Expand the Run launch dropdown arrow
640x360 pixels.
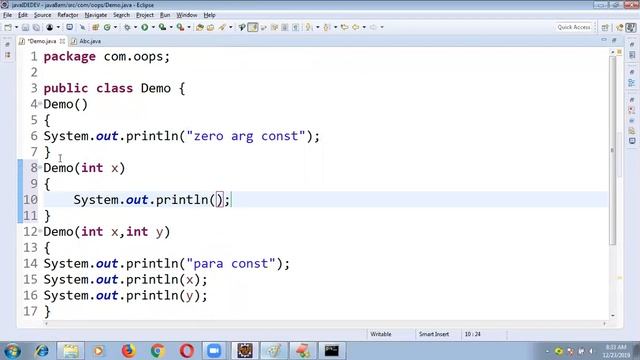coord(153,27)
